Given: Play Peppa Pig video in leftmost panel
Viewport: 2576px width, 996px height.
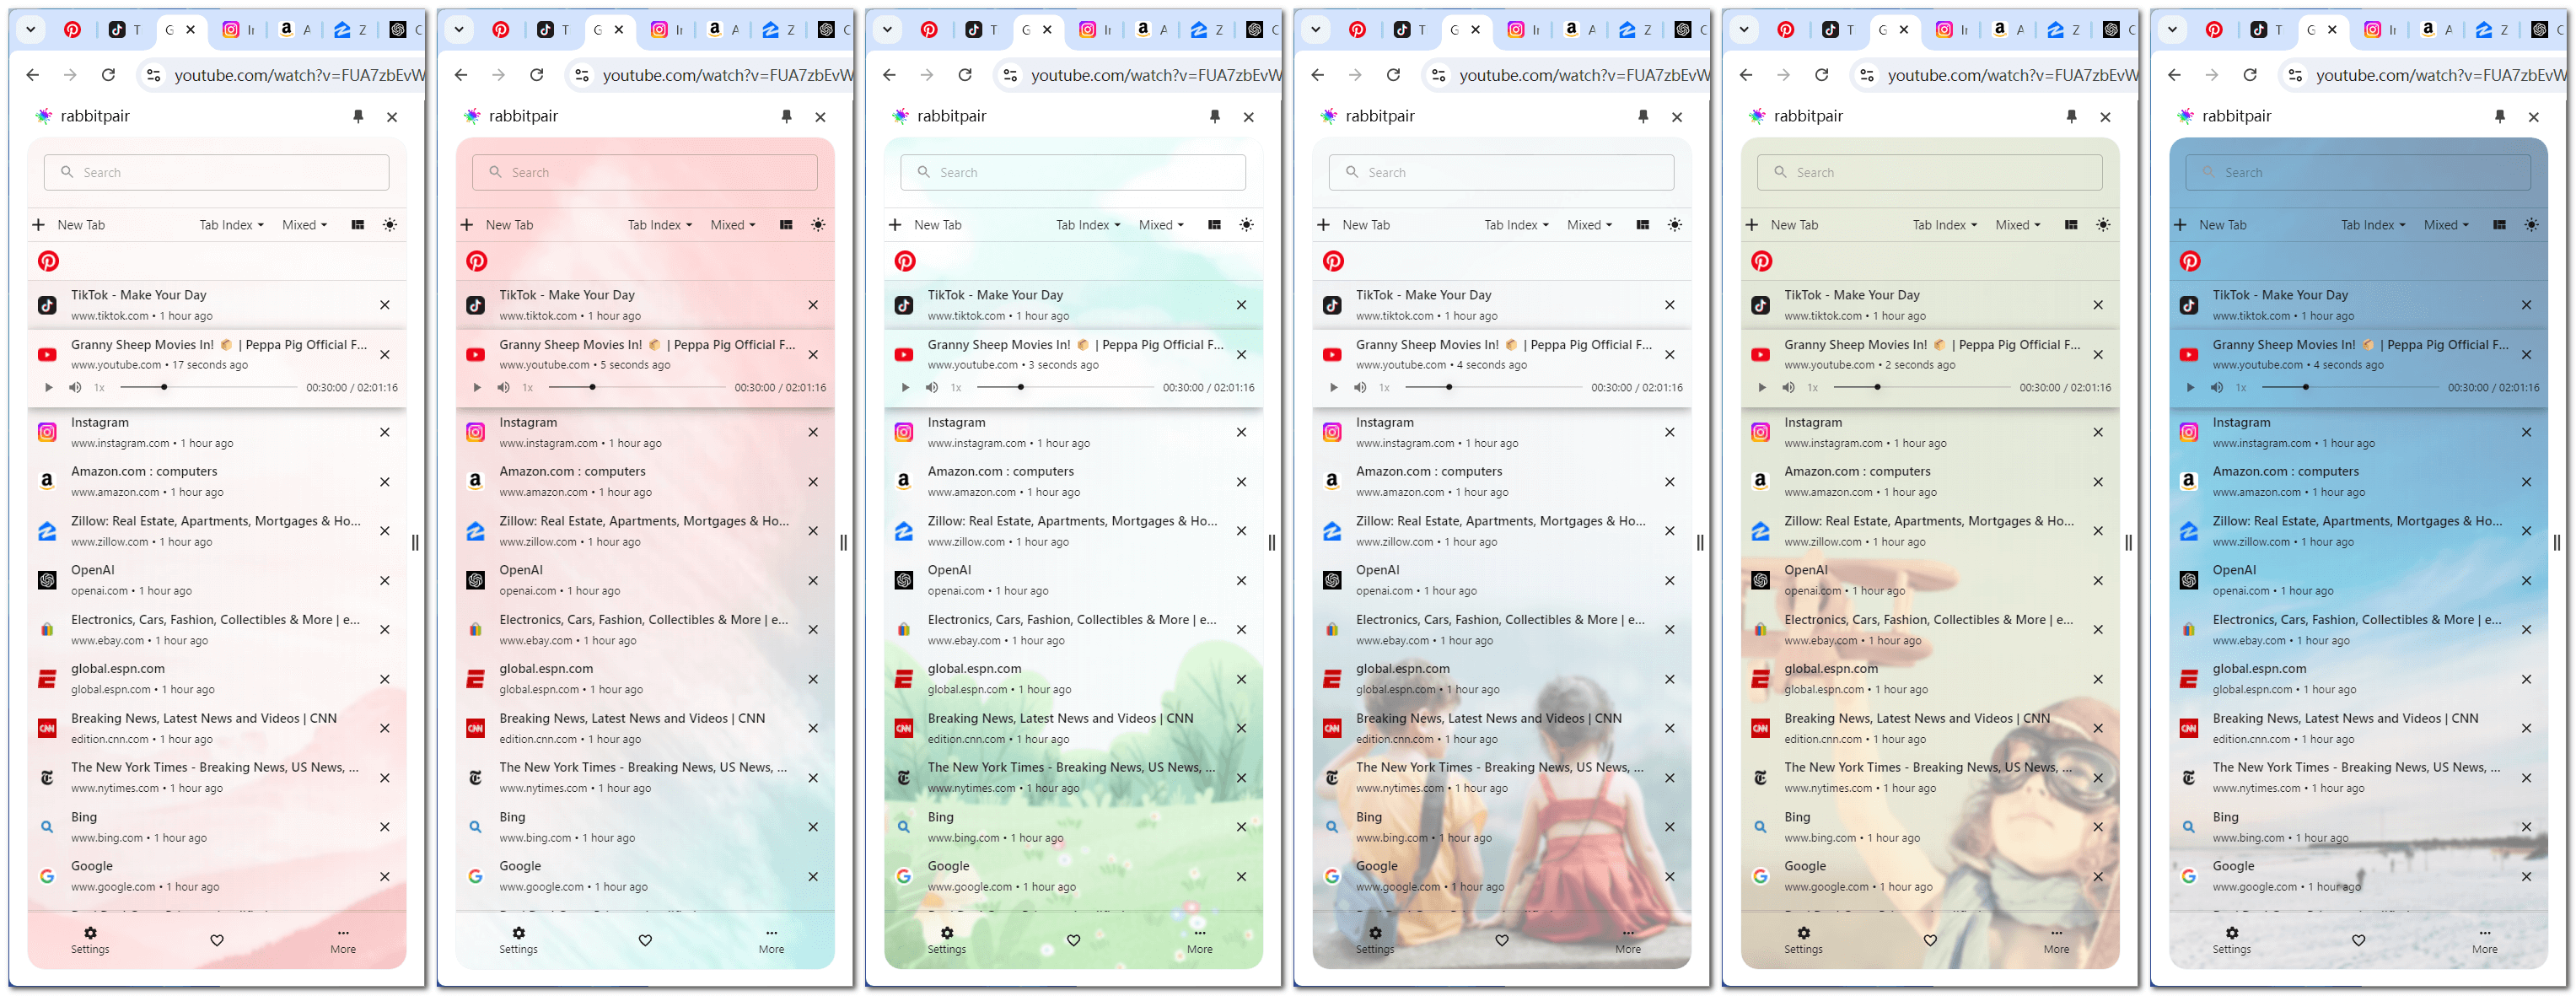Looking at the screenshot, I should tap(48, 388).
